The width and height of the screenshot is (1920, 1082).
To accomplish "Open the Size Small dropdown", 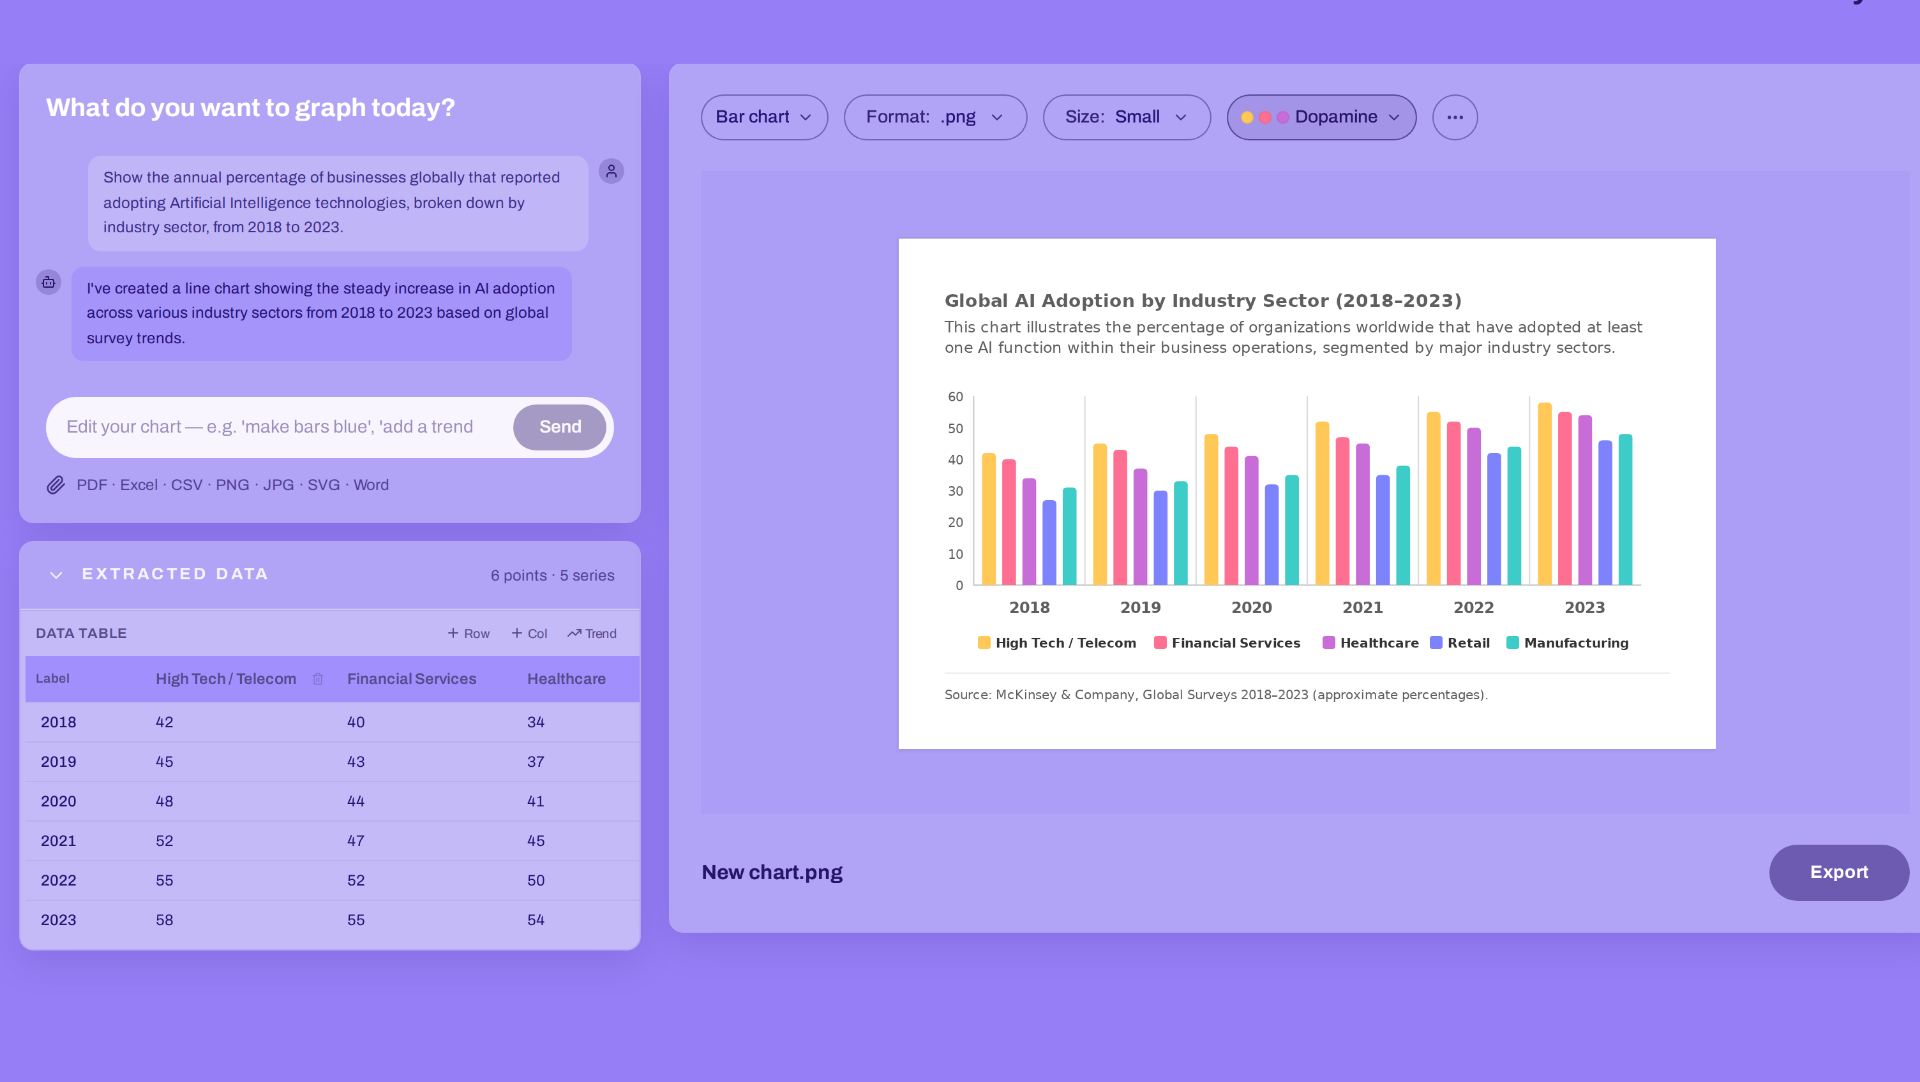I will tap(1127, 117).
